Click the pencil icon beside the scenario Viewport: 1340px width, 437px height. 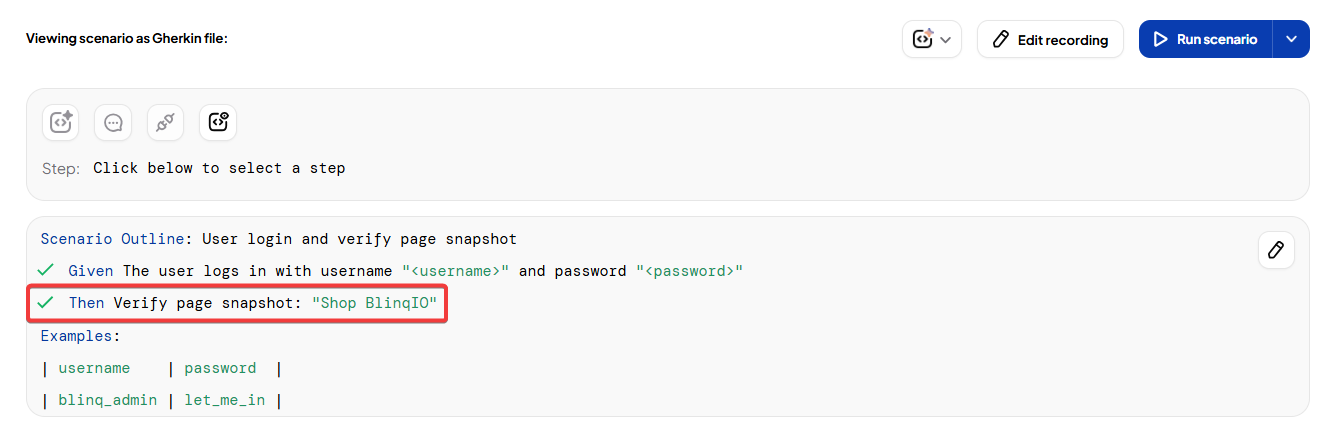tap(1275, 250)
